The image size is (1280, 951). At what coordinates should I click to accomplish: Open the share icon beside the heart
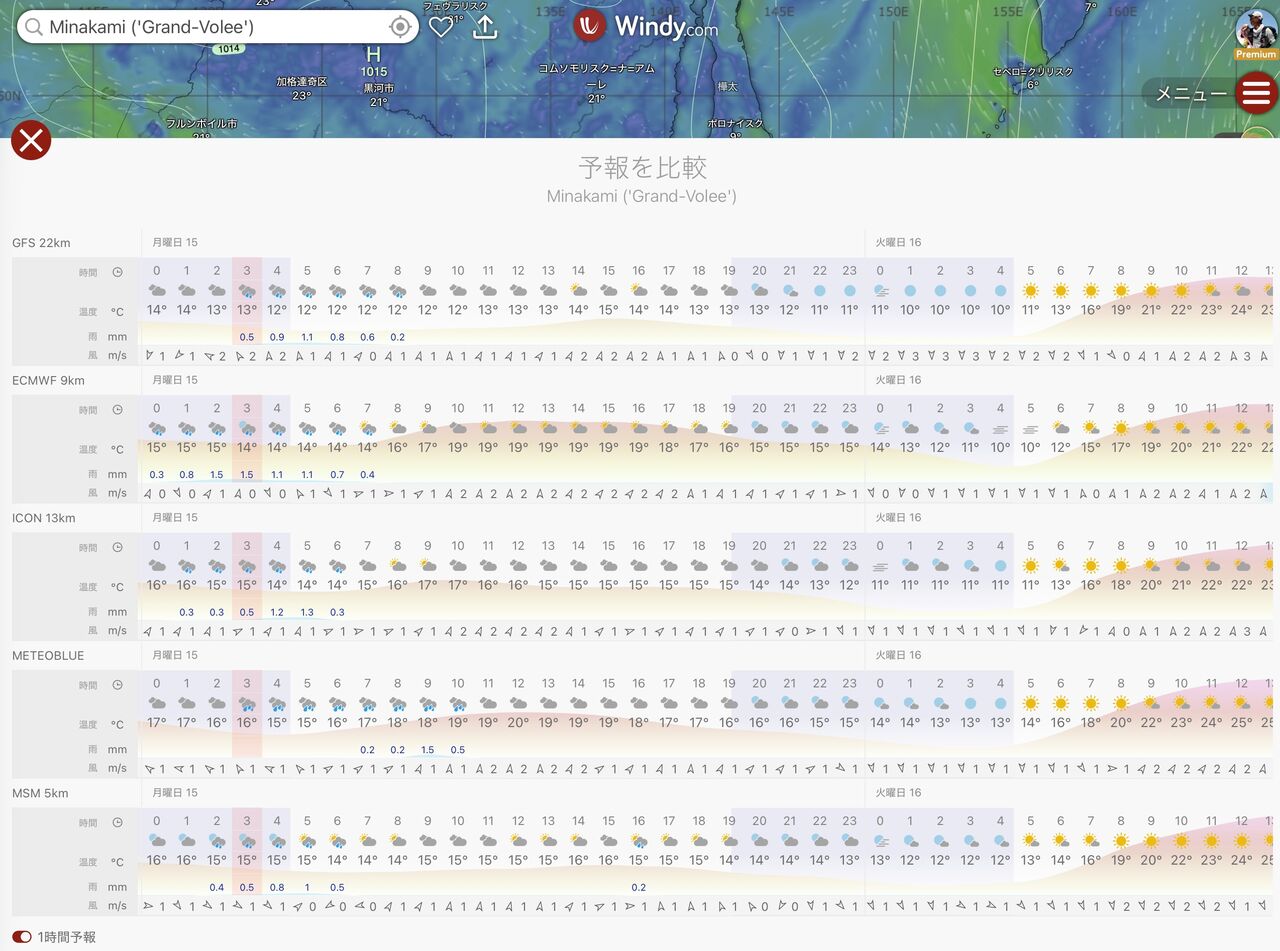(x=485, y=26)
